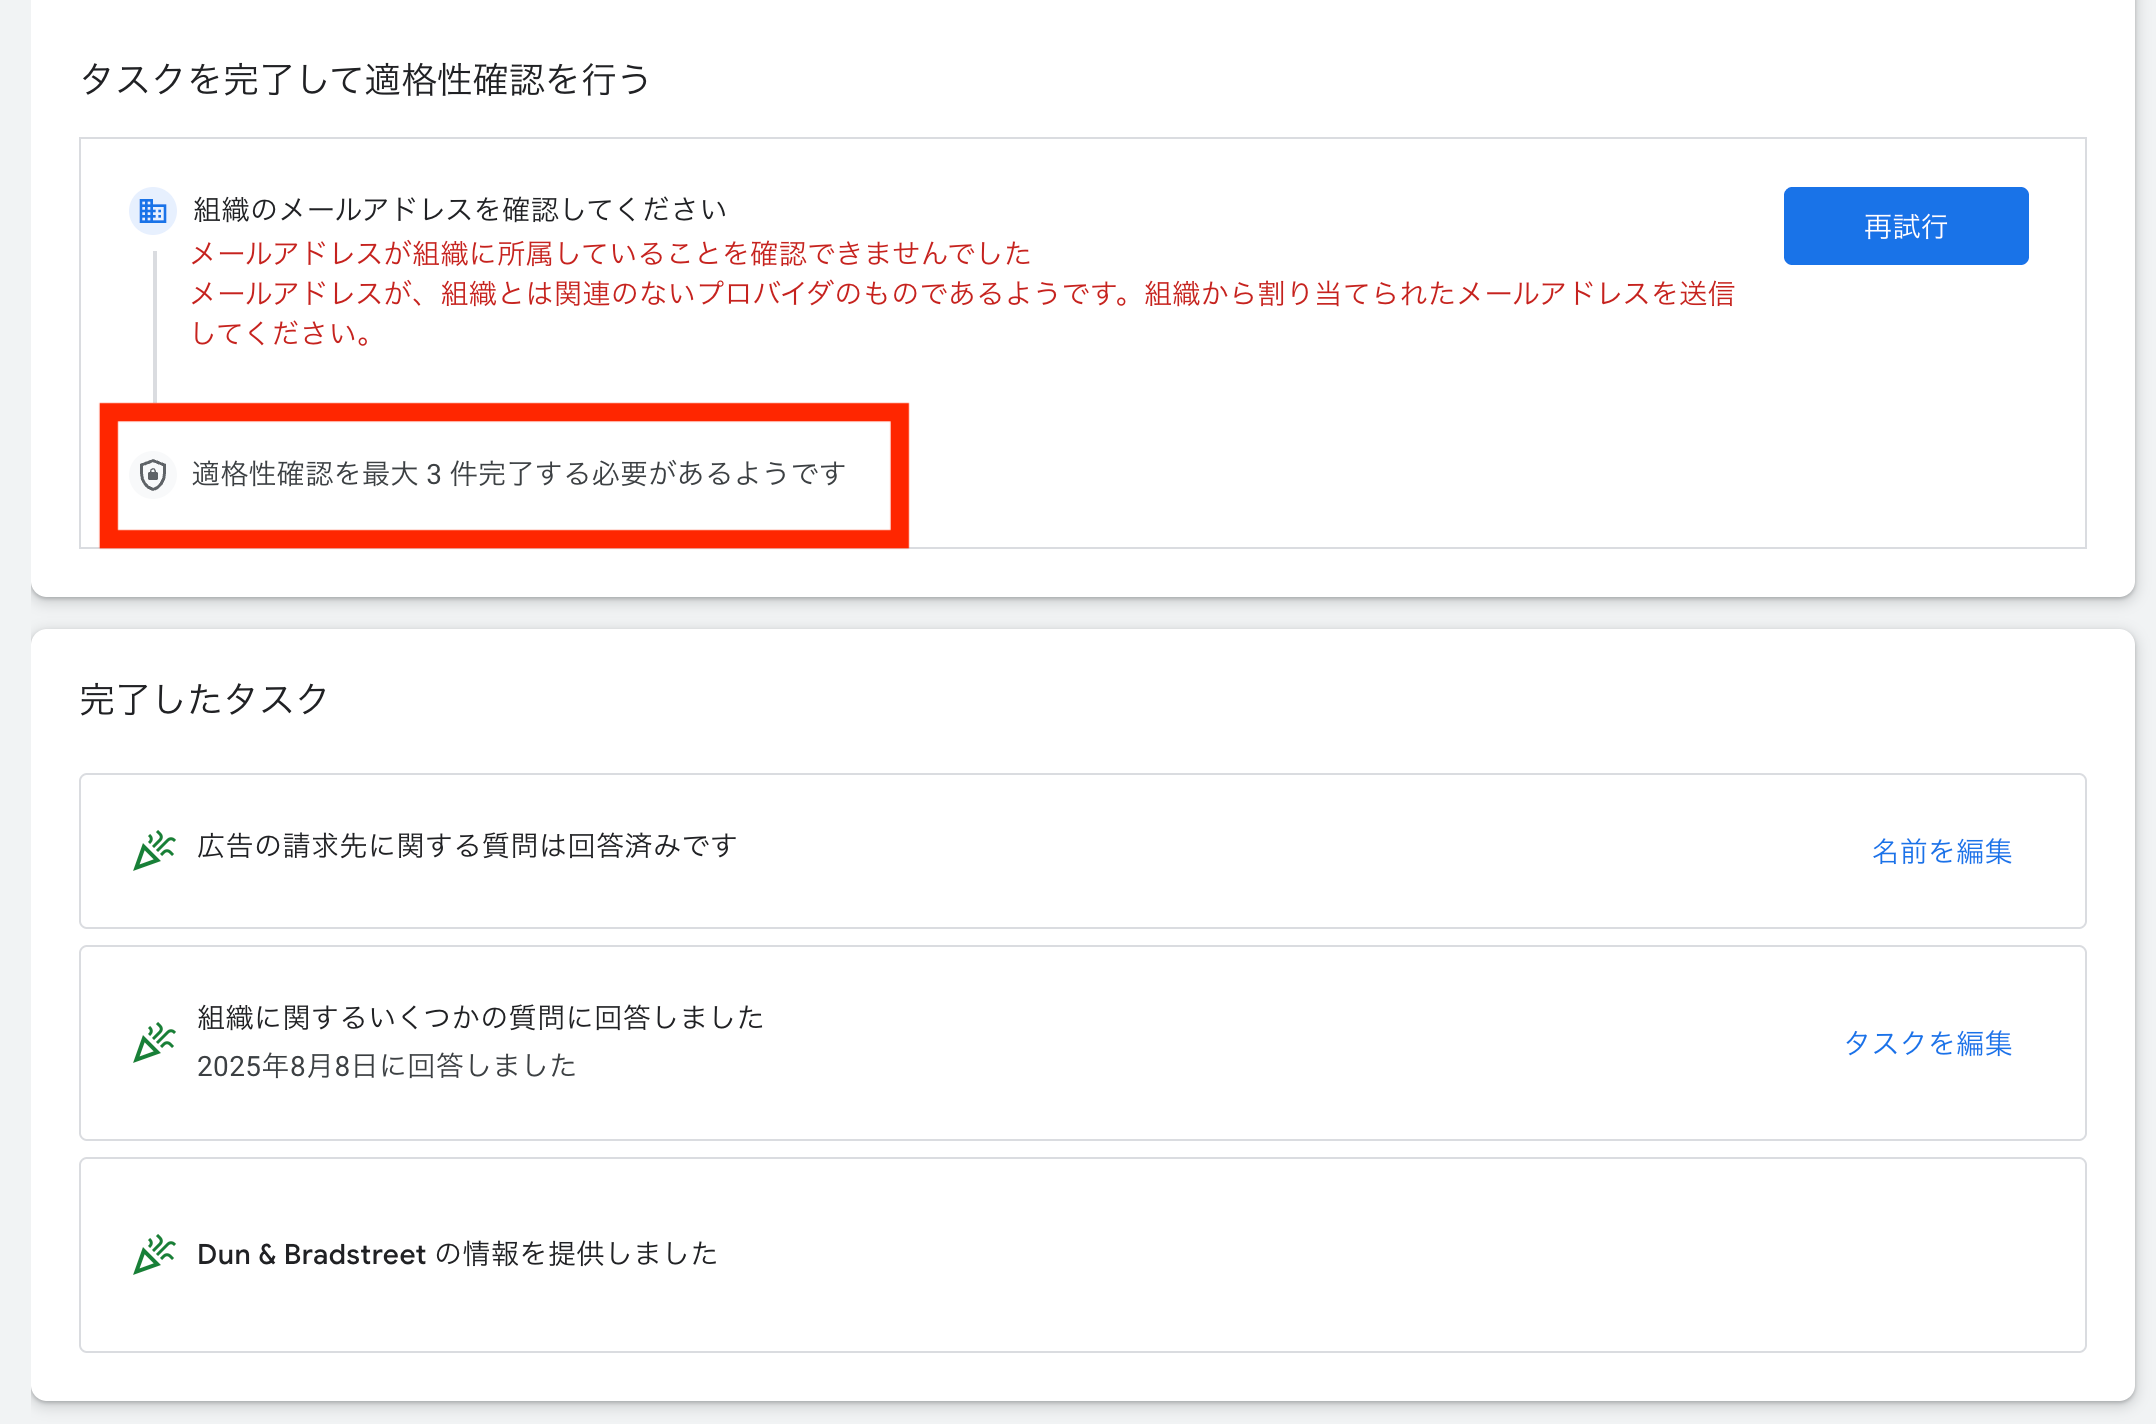The height and width of the screenshot is (1424, 2156).
Task: Click the 2025年8月8日に回答しました date line
Action: [x=386, y=1066]
